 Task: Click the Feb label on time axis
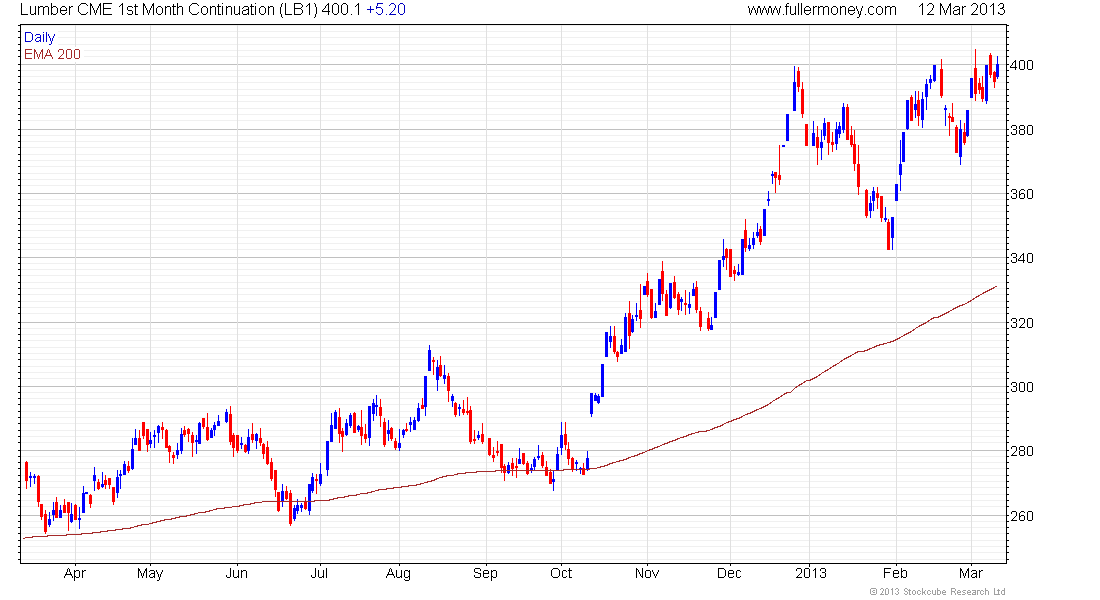coord(895,574)
